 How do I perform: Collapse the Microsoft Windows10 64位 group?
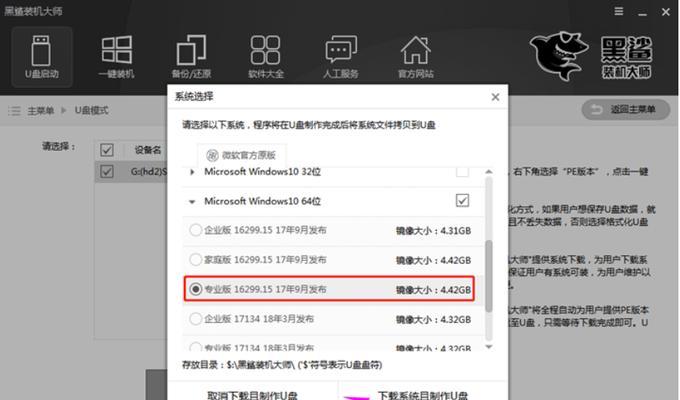(x=192, y=201)
